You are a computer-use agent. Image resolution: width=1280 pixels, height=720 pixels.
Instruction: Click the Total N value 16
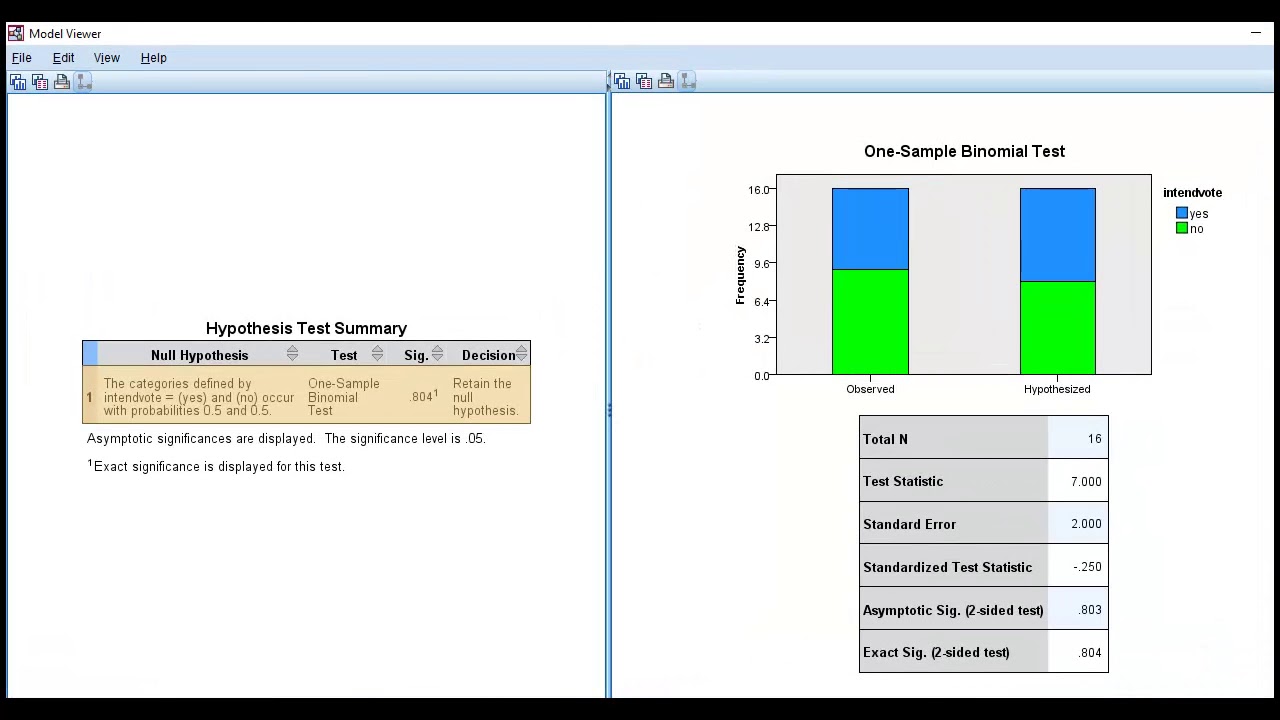click(x=1094, y=439)
